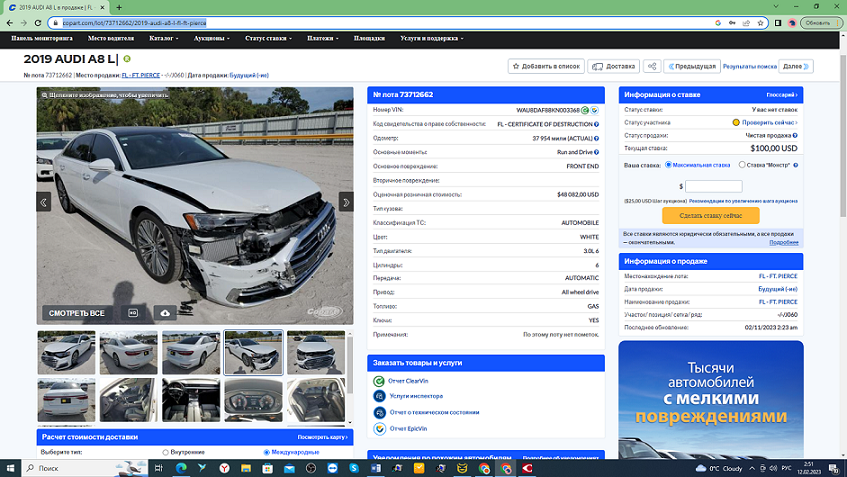
Task: Open Microsoft Edge from taskbar
Action: coord(181,468)
